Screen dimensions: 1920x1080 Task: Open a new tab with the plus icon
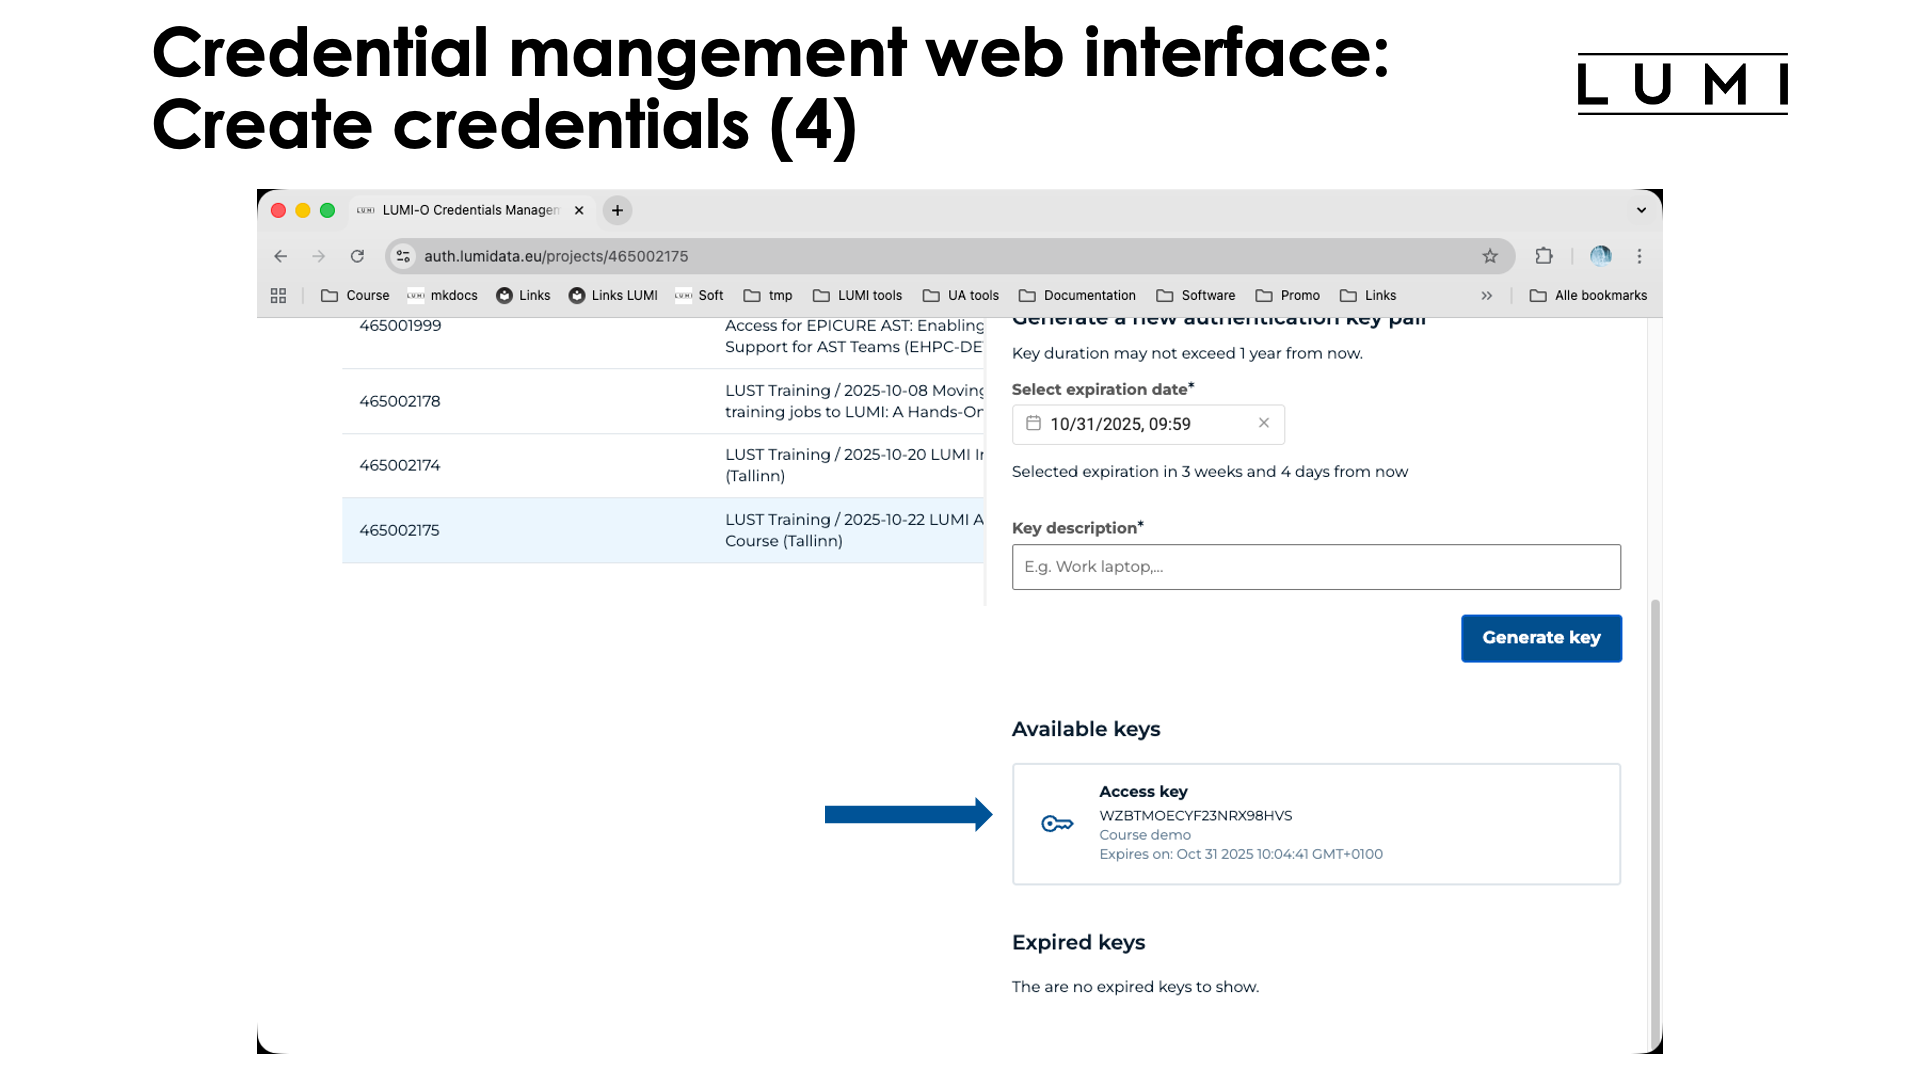click(616, 210)
